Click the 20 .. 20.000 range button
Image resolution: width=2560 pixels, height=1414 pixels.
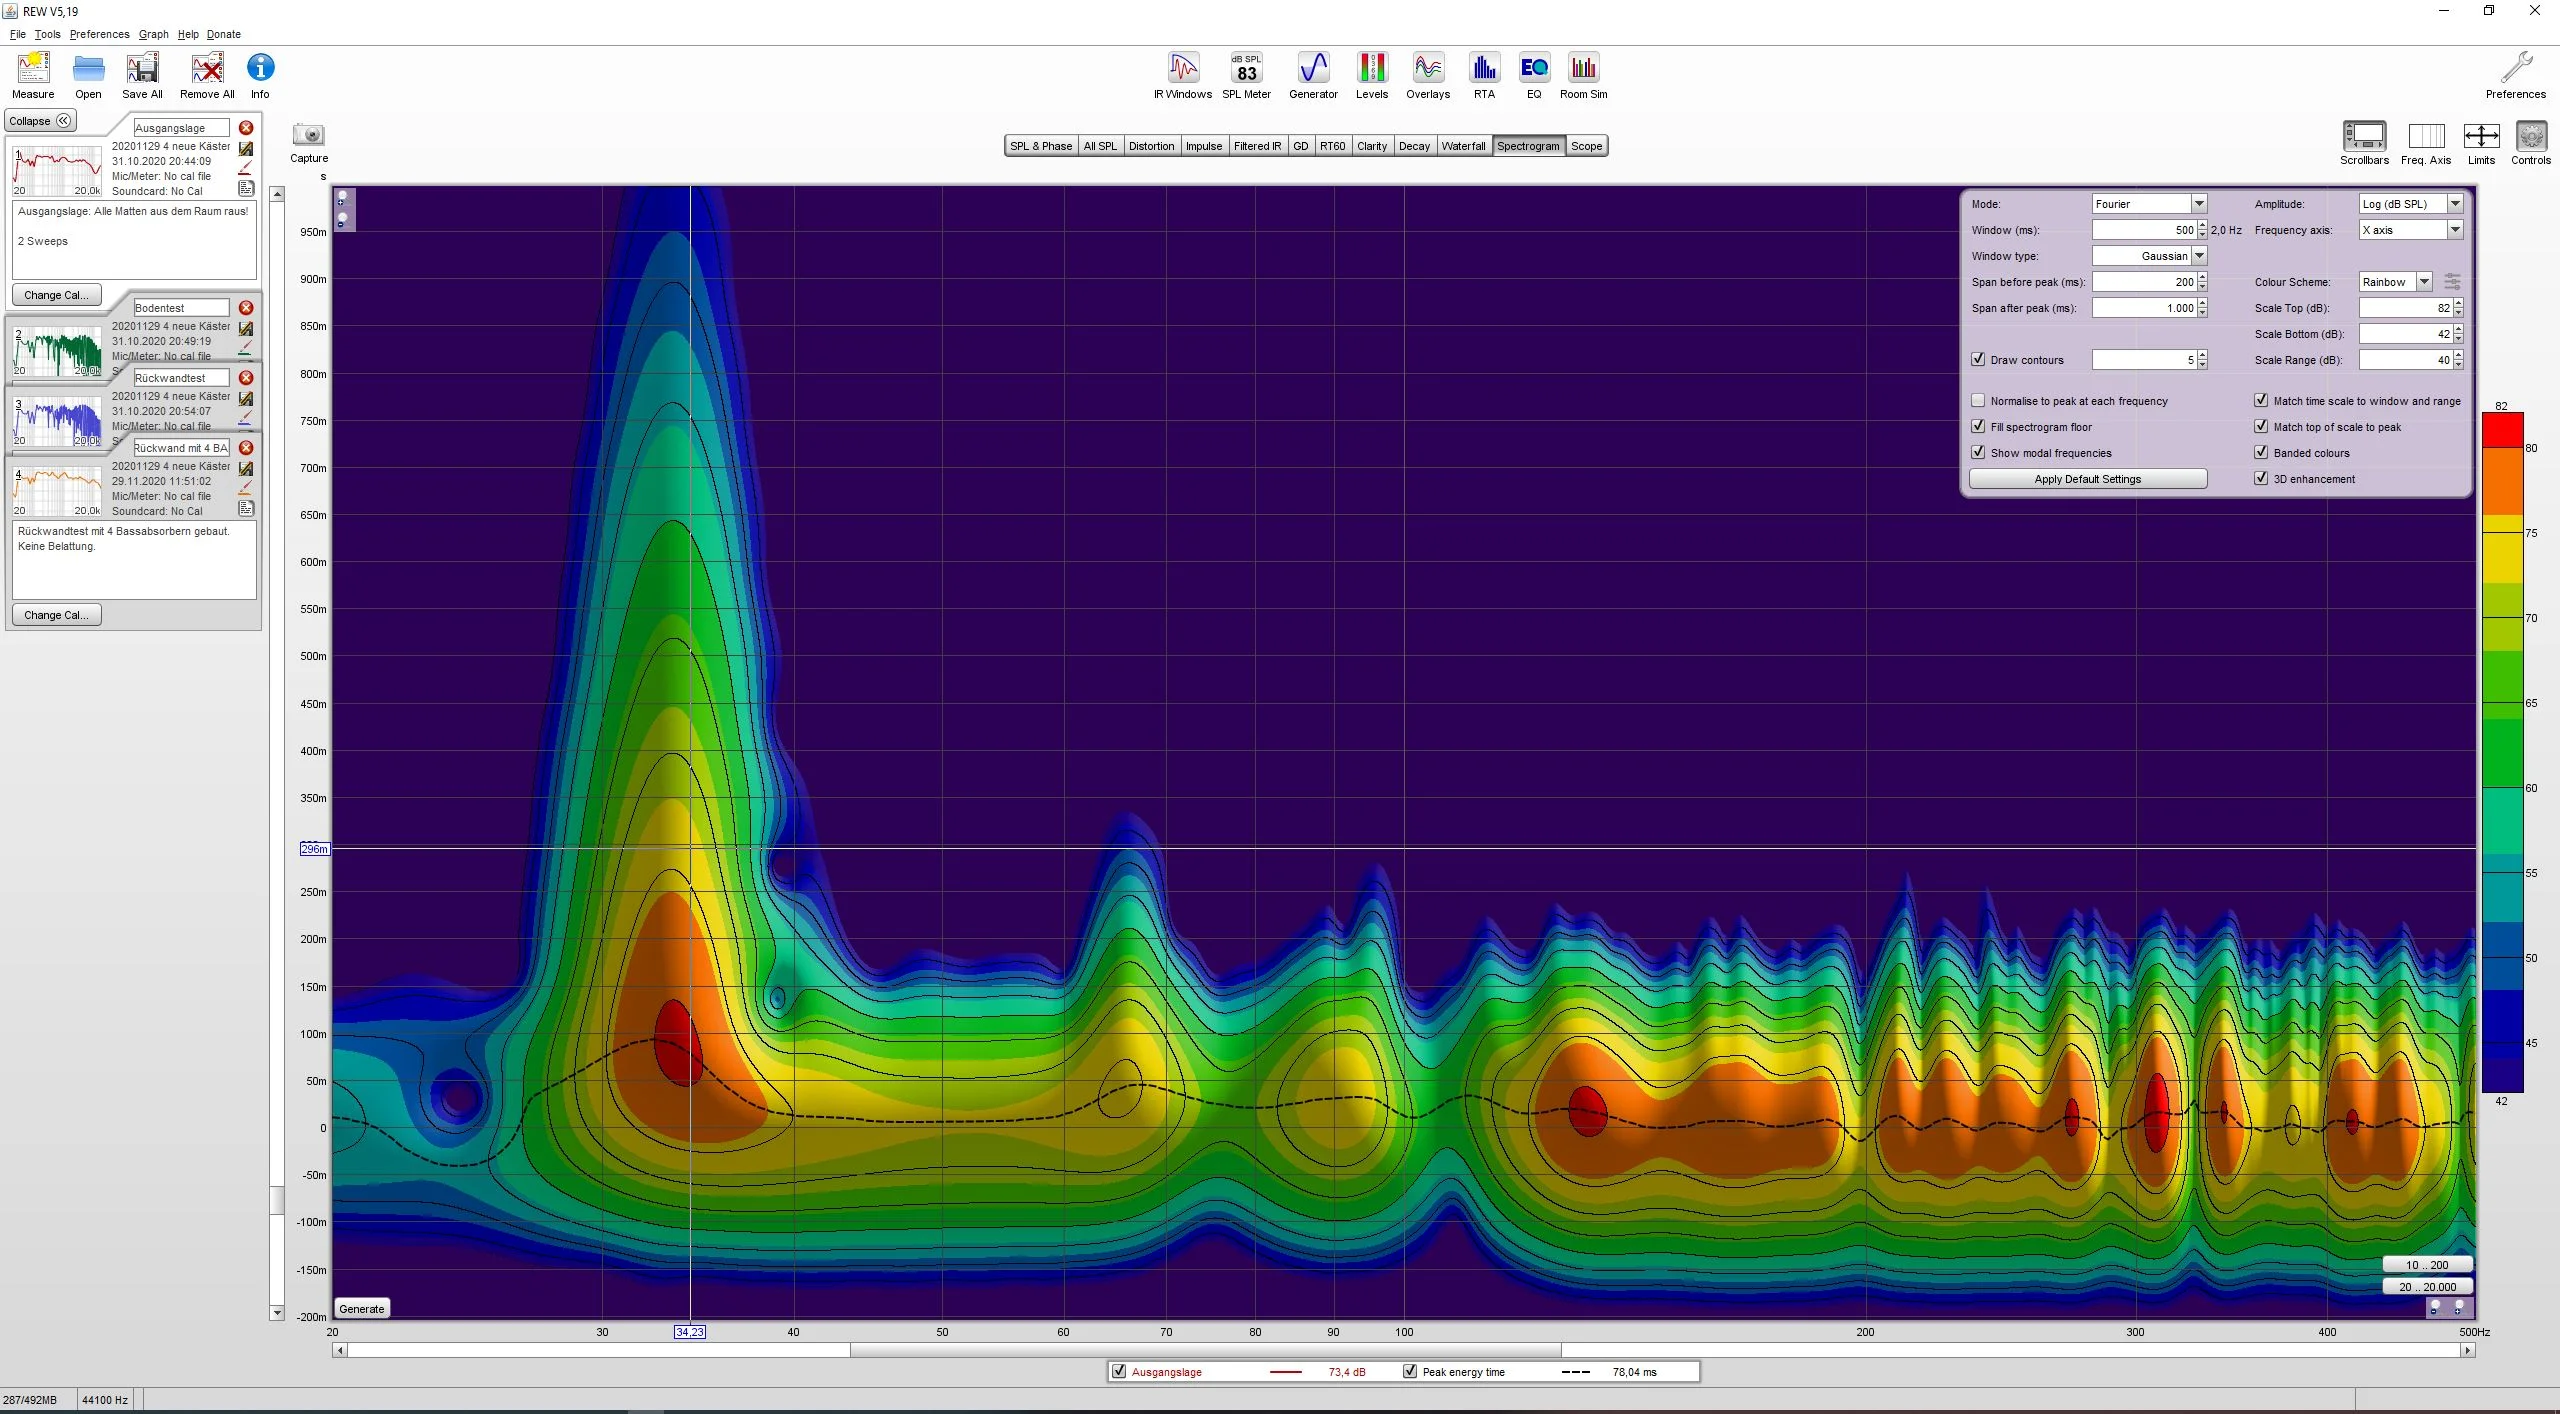2427,1287
